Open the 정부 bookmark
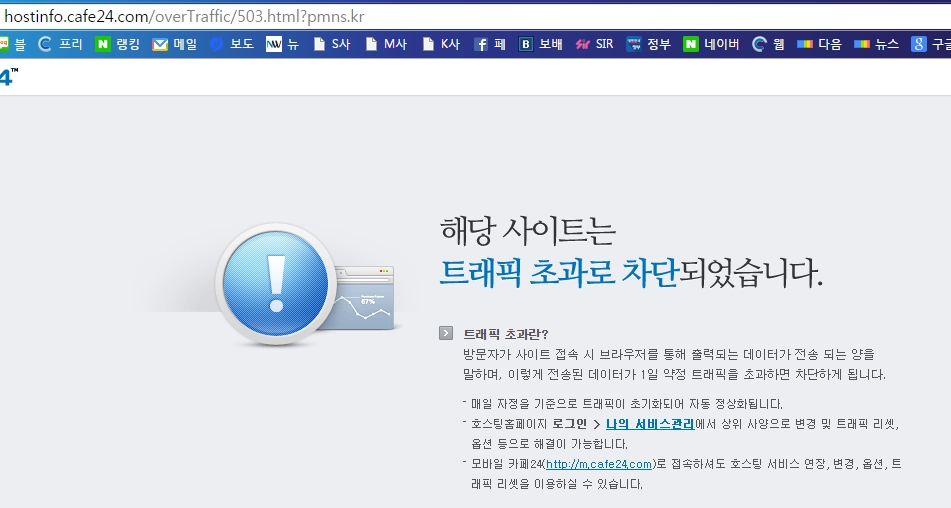Screen dimensions: 951x508 click(x=648, y=44)
